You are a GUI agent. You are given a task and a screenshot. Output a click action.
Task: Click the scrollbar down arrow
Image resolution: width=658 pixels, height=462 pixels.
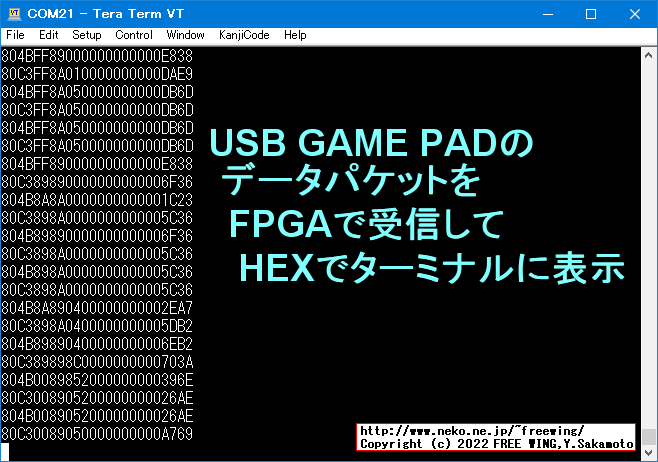pos(648,453)
